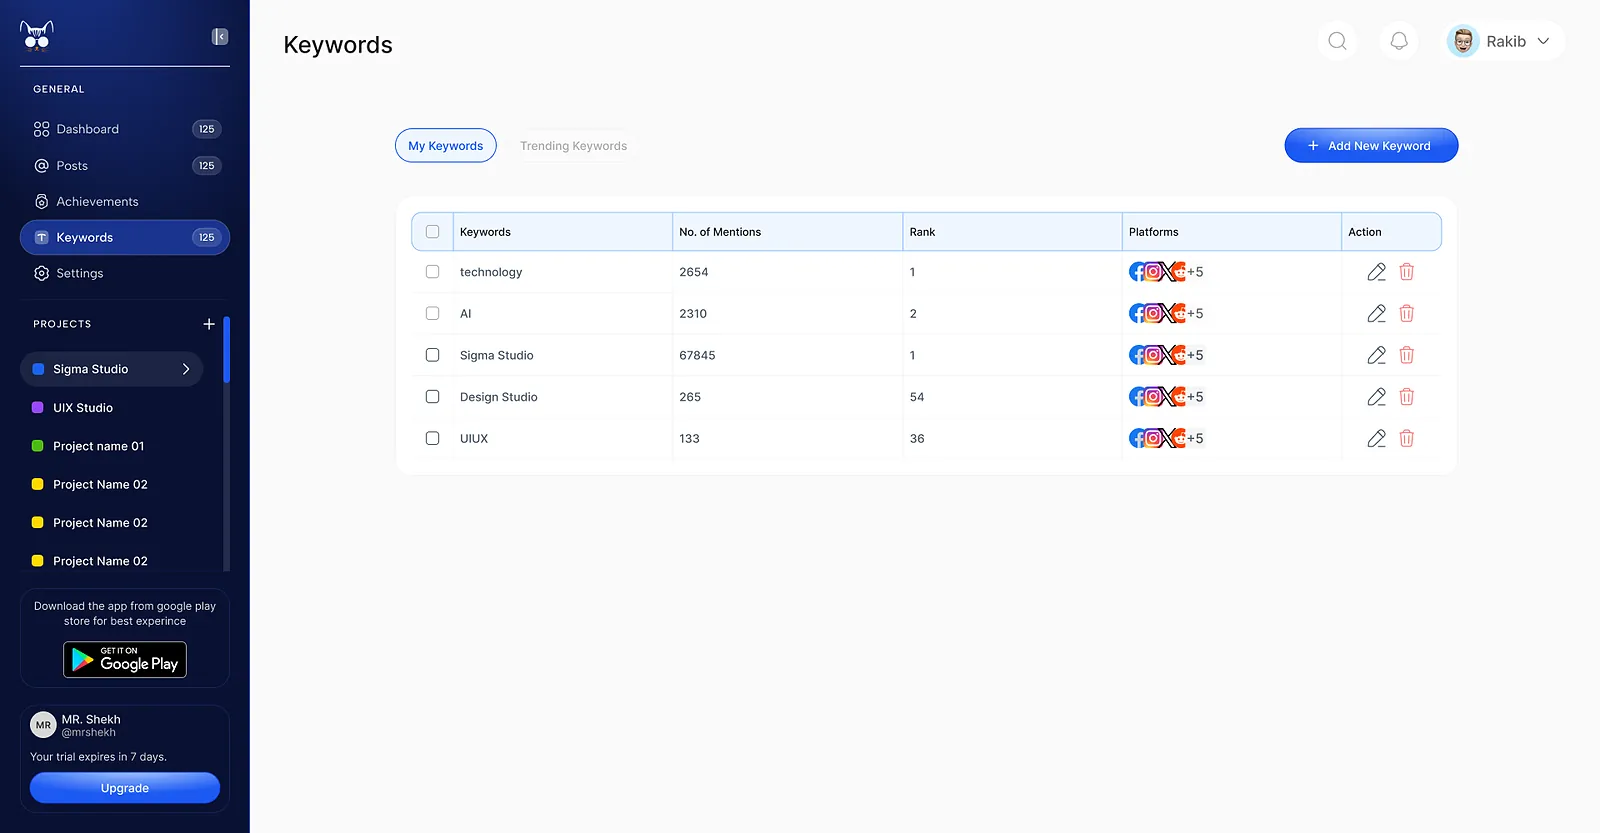Check the UIUX row checkbox
The height and width of the screenshot is (833, 1600).
(x=432, y=438)
